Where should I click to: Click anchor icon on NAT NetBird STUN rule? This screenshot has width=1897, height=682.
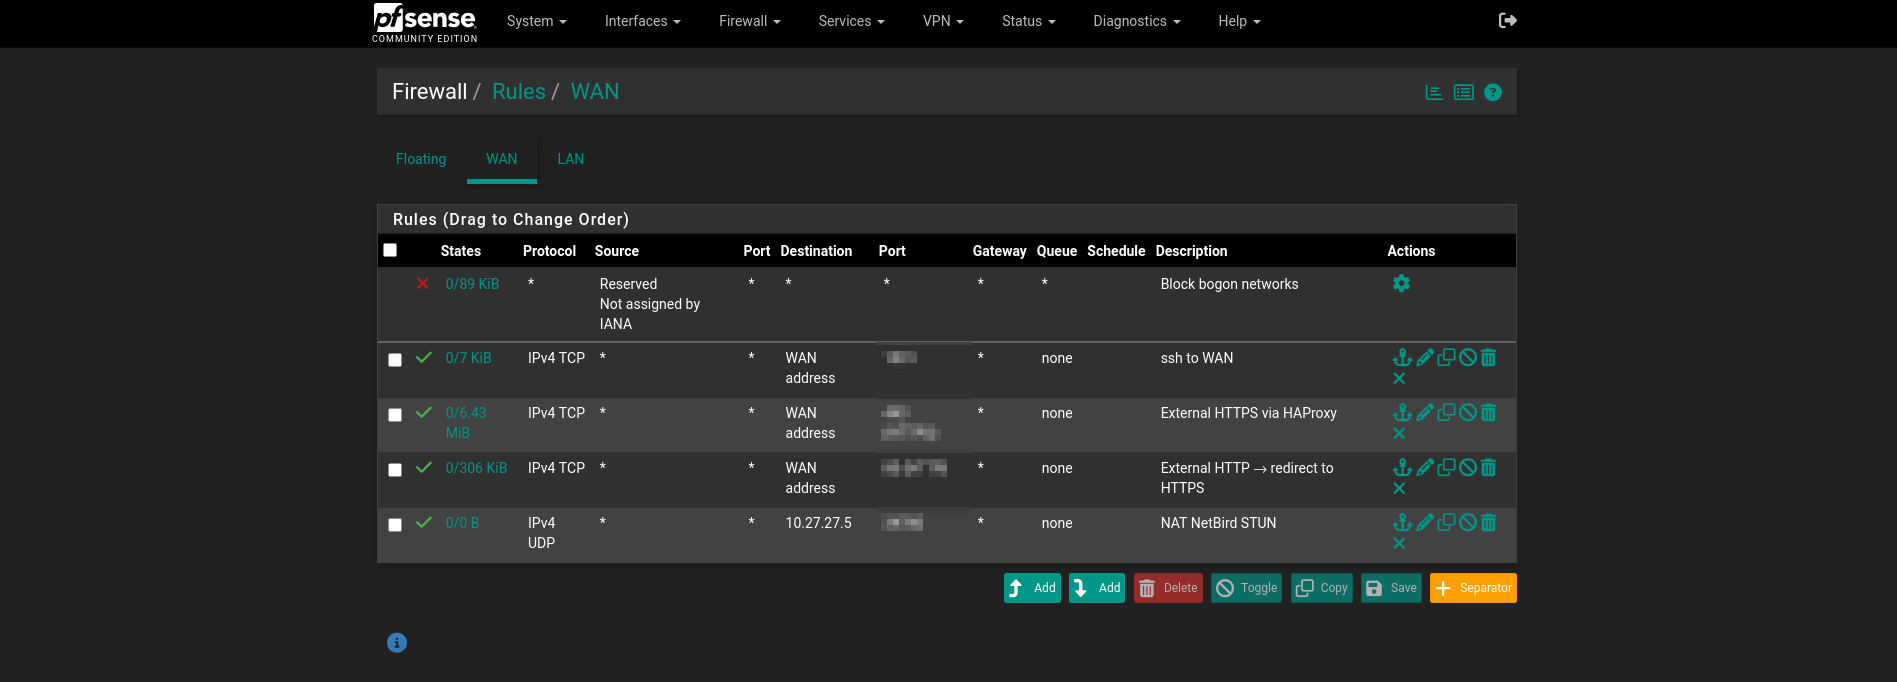point(1402,522)
